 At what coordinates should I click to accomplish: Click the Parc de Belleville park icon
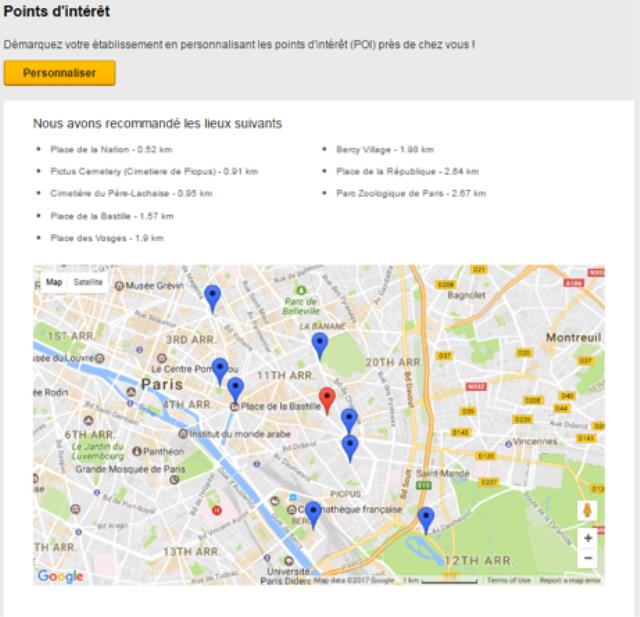click(x=301, y=290)
